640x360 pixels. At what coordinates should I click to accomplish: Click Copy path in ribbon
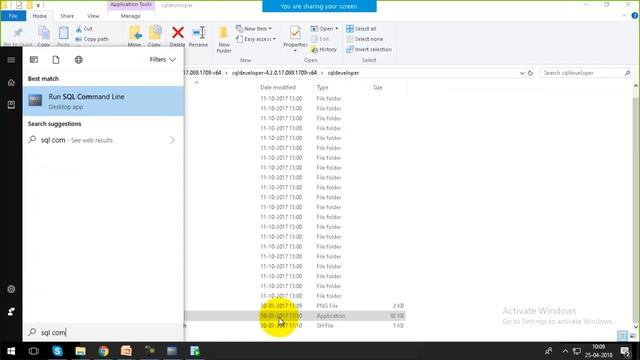click(x=92, y=39)
